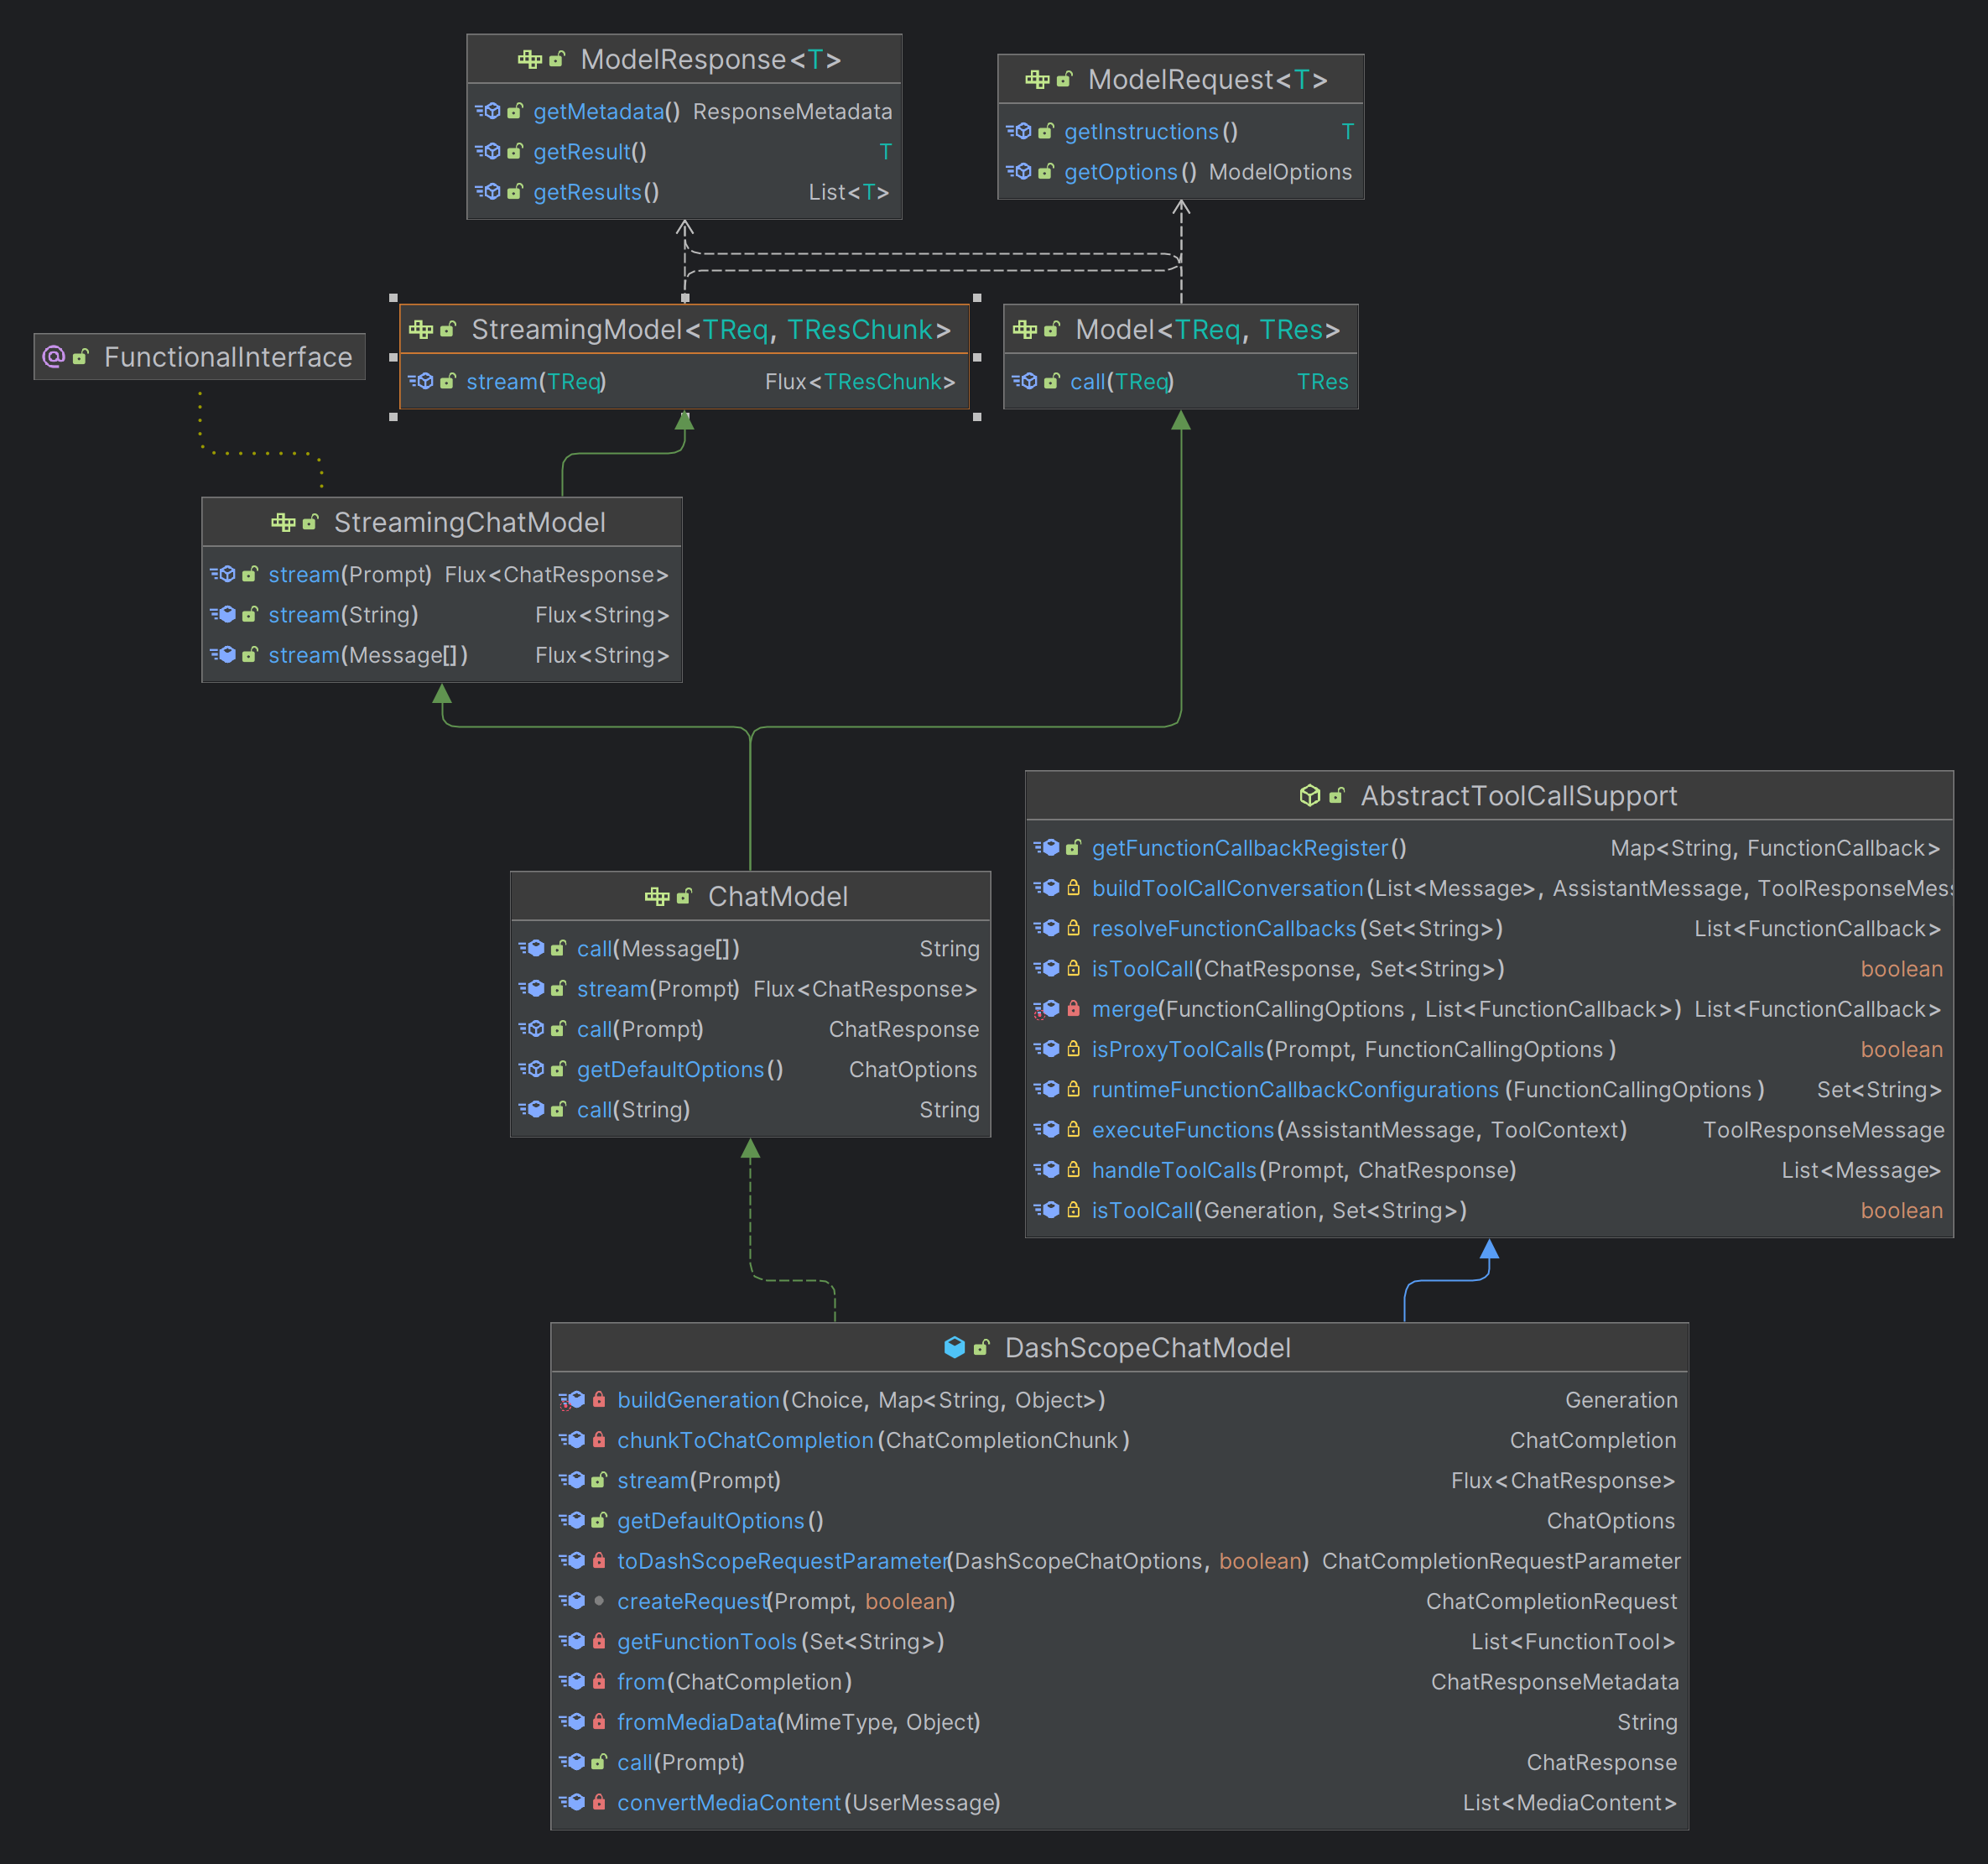Screen dimensions: 1988x1864
Task: Click the method icon of stream(String) row
Action: click(223, 615)
